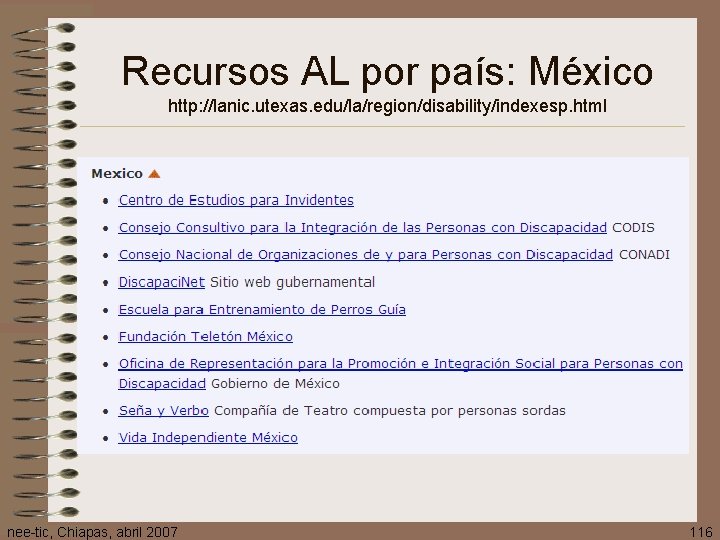Image resolution: width=720 pixels, height=540 pixels.
Task: Select the slide title Recursos AL por país
Action: (x=387, y=71)
